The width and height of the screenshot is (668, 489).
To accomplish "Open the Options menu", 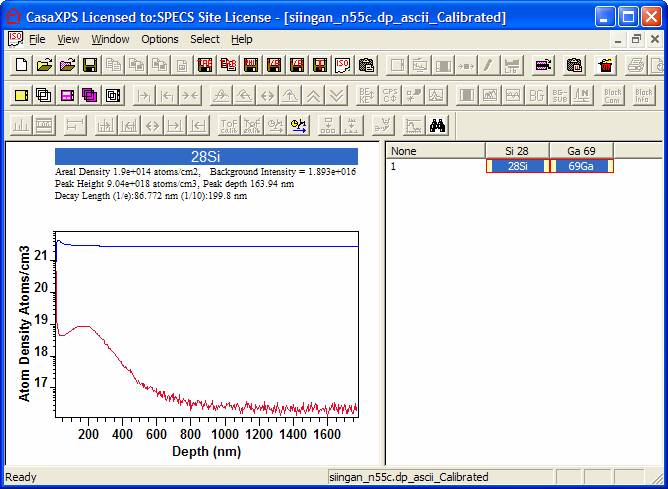I will coord(159,39).
